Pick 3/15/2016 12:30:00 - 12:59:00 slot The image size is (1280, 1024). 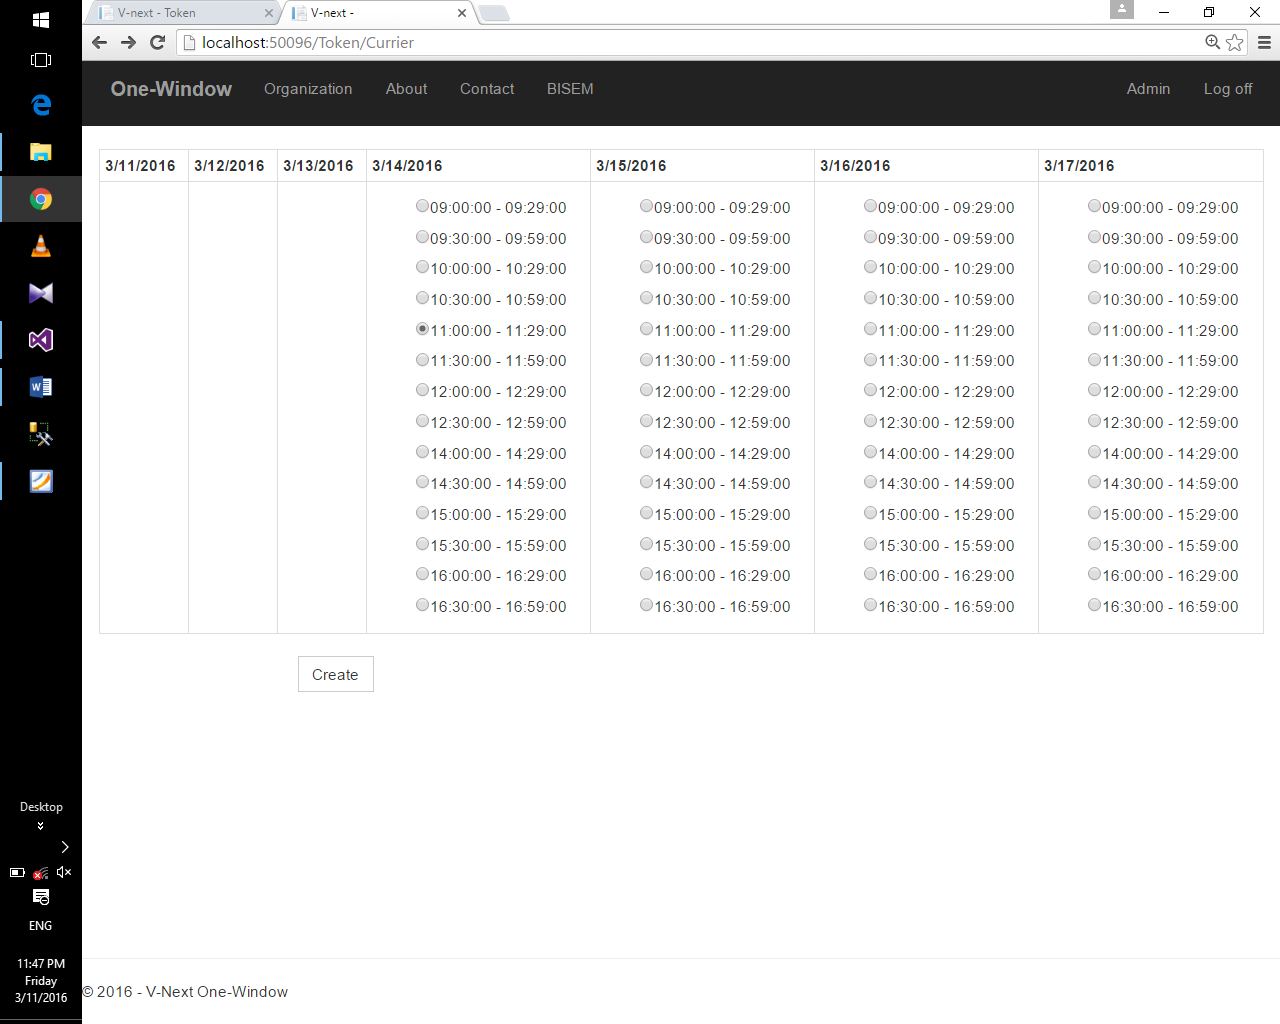[x=646, y=421]
